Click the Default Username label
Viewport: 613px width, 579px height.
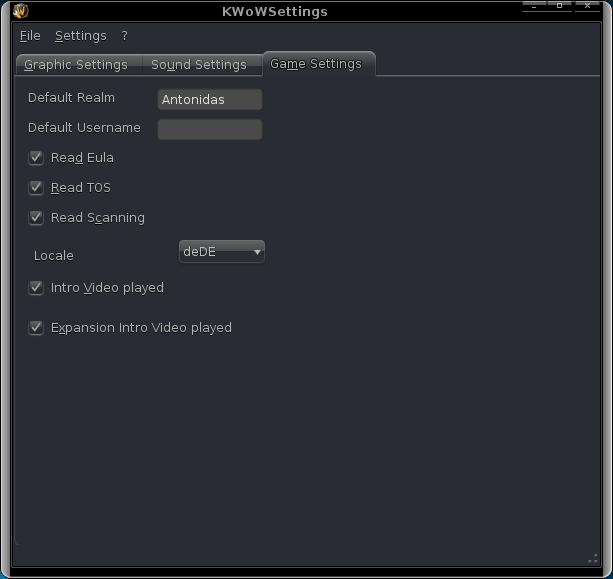(x=84, y=127)
